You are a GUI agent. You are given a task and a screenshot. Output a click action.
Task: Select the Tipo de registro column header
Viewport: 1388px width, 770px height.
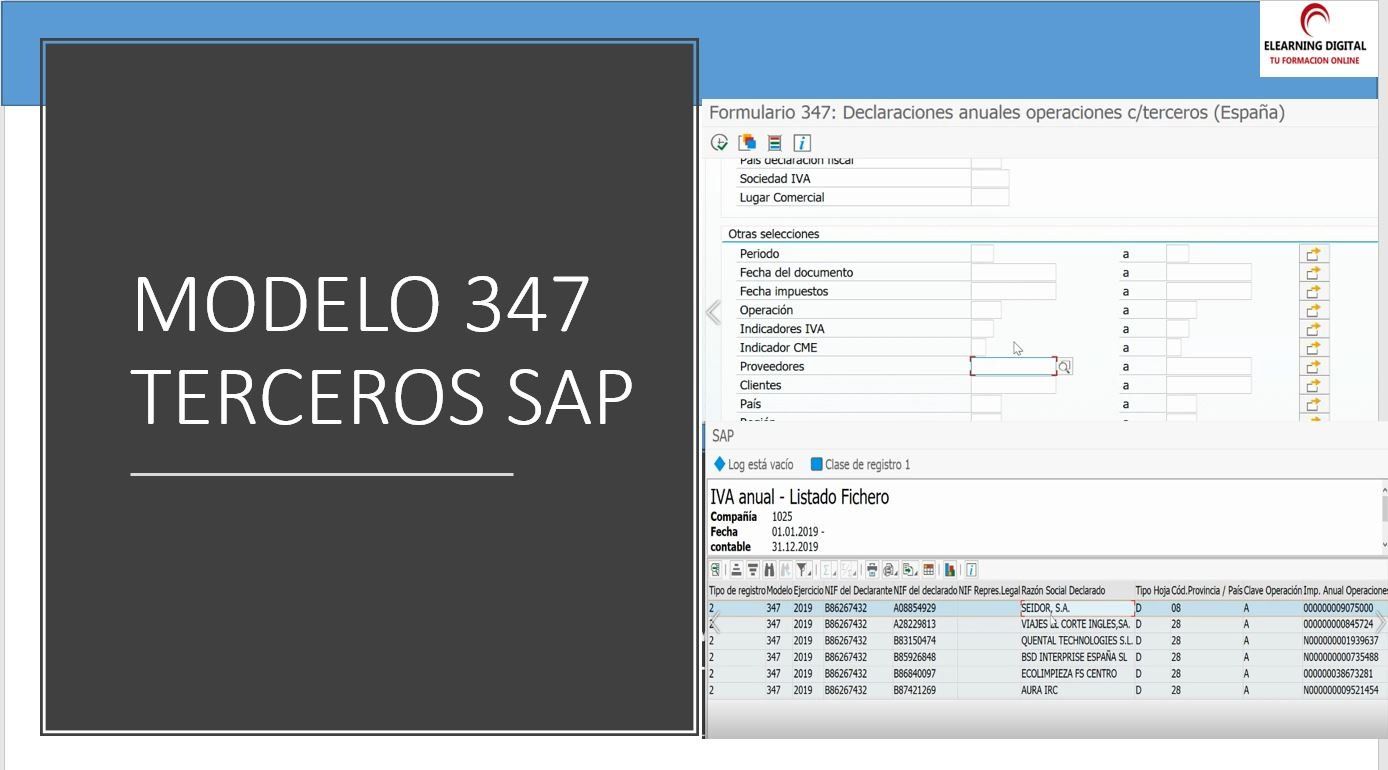[737, 591]
